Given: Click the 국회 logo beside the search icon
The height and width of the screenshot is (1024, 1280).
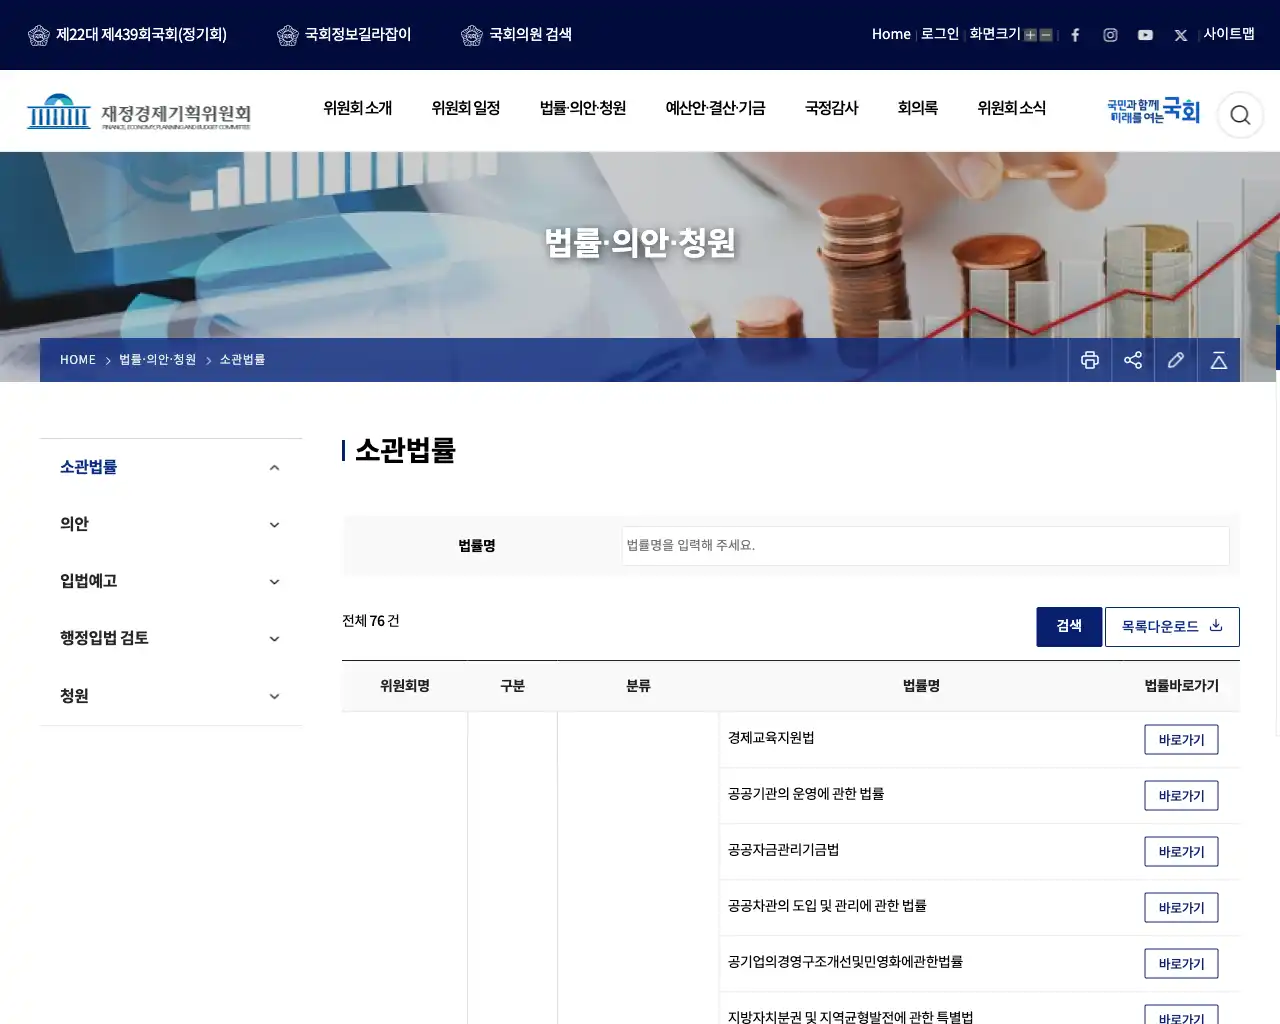Looking at the screenshot, I should click(1153, 111).
